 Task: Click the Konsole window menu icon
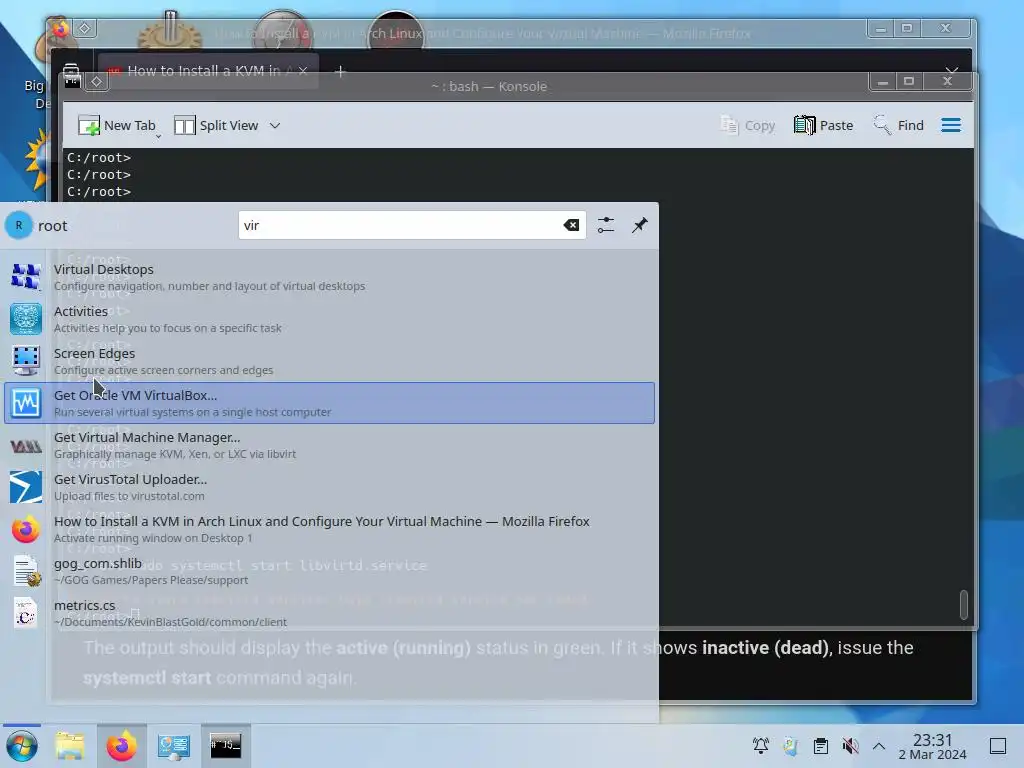click(72, 81)
